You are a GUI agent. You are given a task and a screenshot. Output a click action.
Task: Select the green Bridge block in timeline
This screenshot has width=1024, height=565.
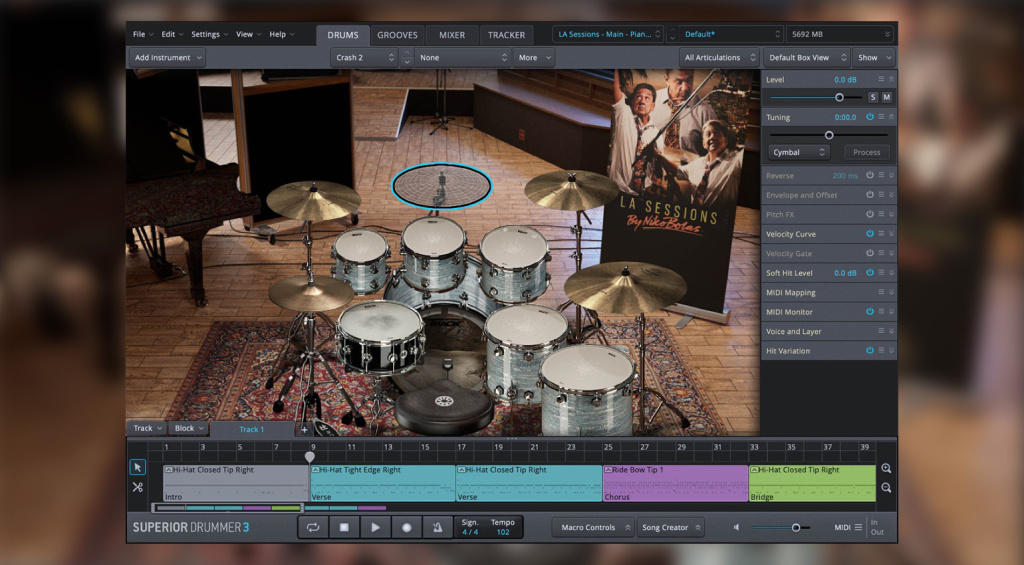[x=812, y=483]
